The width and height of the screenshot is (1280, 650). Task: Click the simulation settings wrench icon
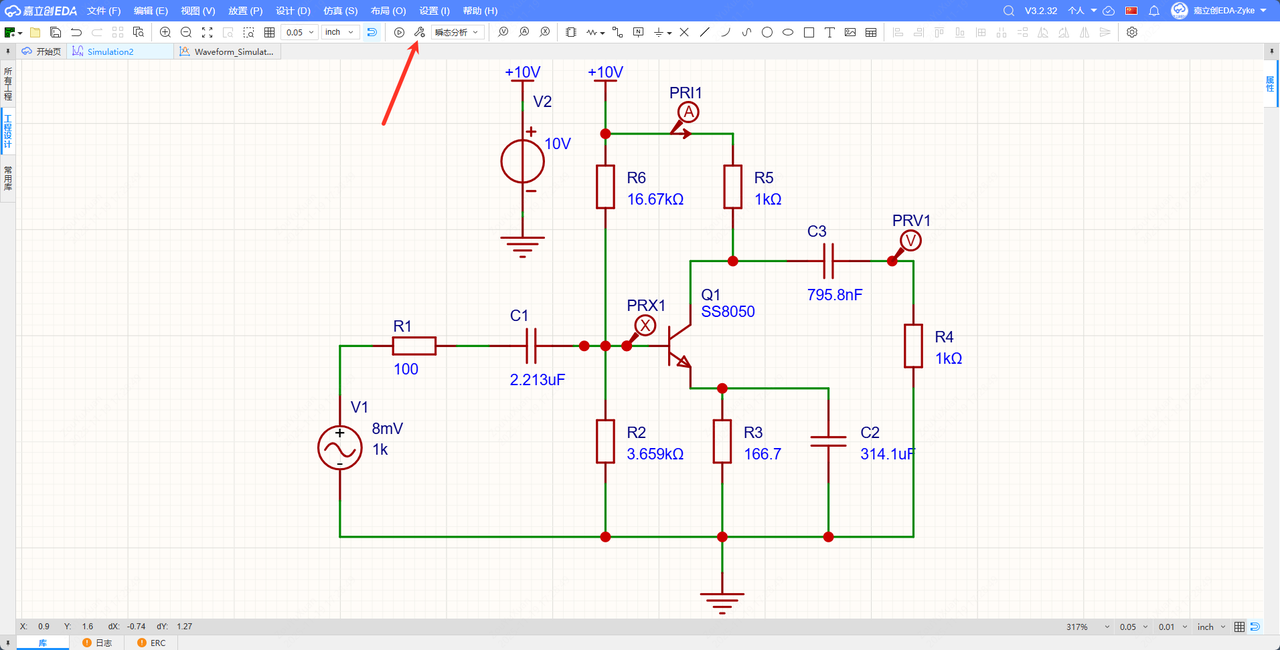tap(420, 32)
